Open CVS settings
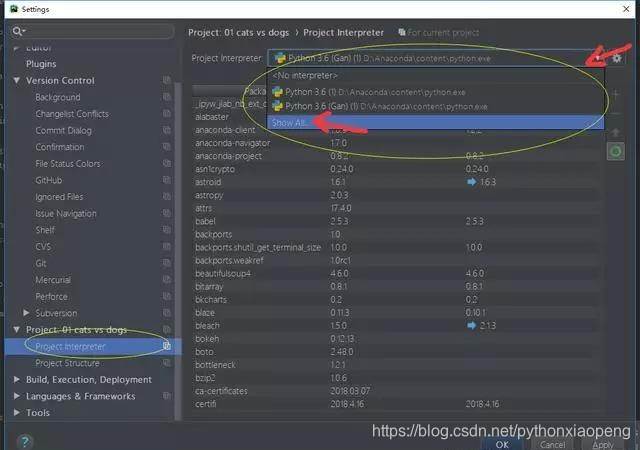Viewport: 640px width, 450px height. click(43, 247)
